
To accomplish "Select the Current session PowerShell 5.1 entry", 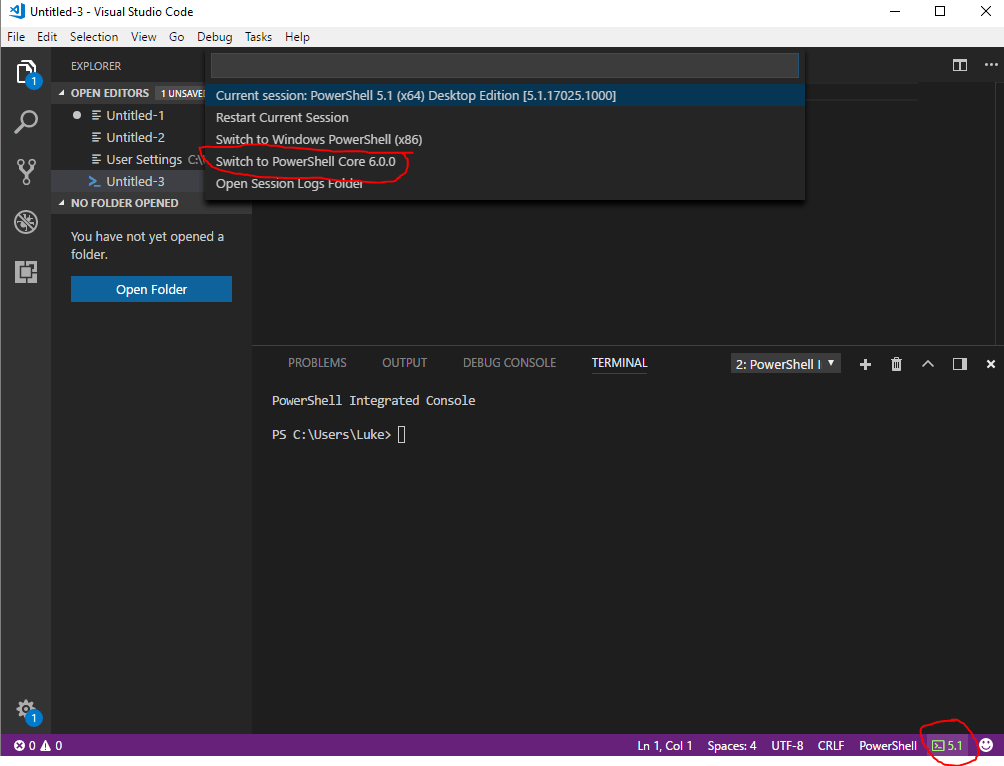I will [x=505, y=95].
